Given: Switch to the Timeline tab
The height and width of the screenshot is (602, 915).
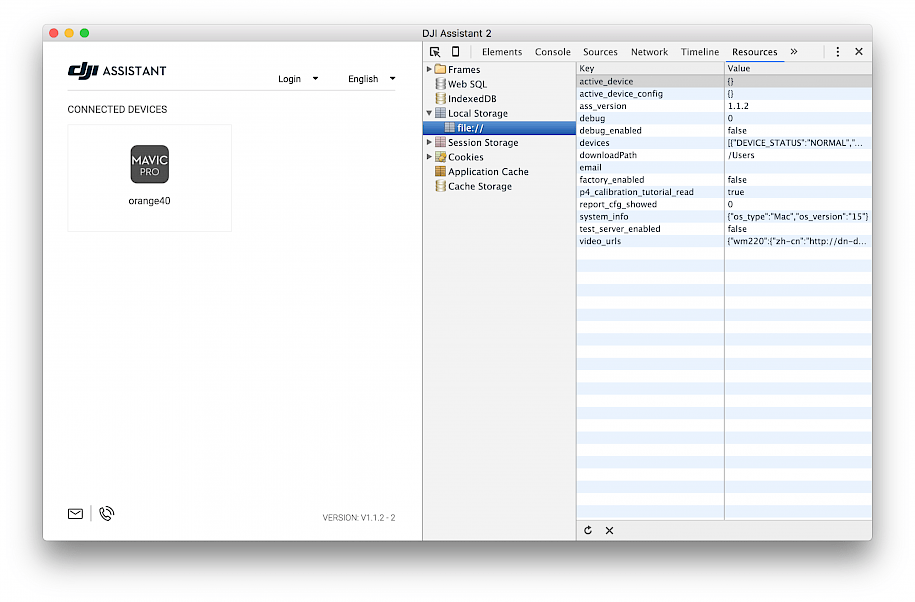Looking at the screenshot, I should click(700, 52).
